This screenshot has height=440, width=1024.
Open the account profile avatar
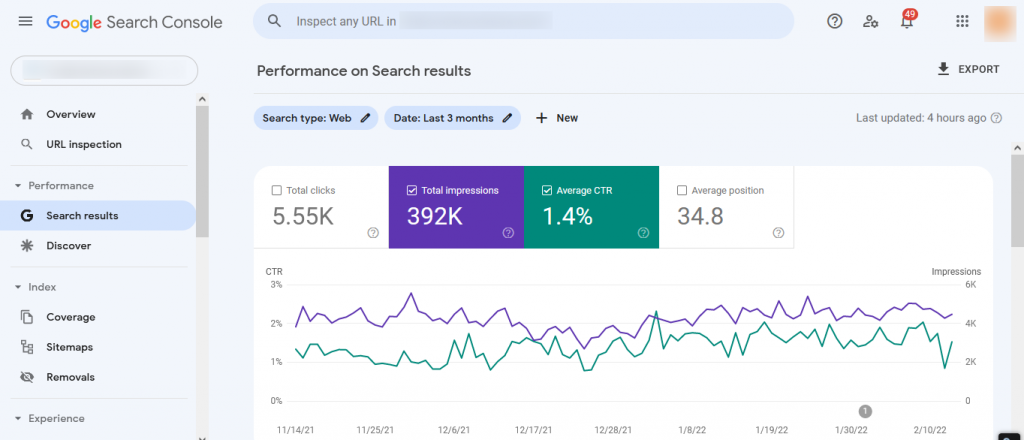click(x=1000, y=22)
